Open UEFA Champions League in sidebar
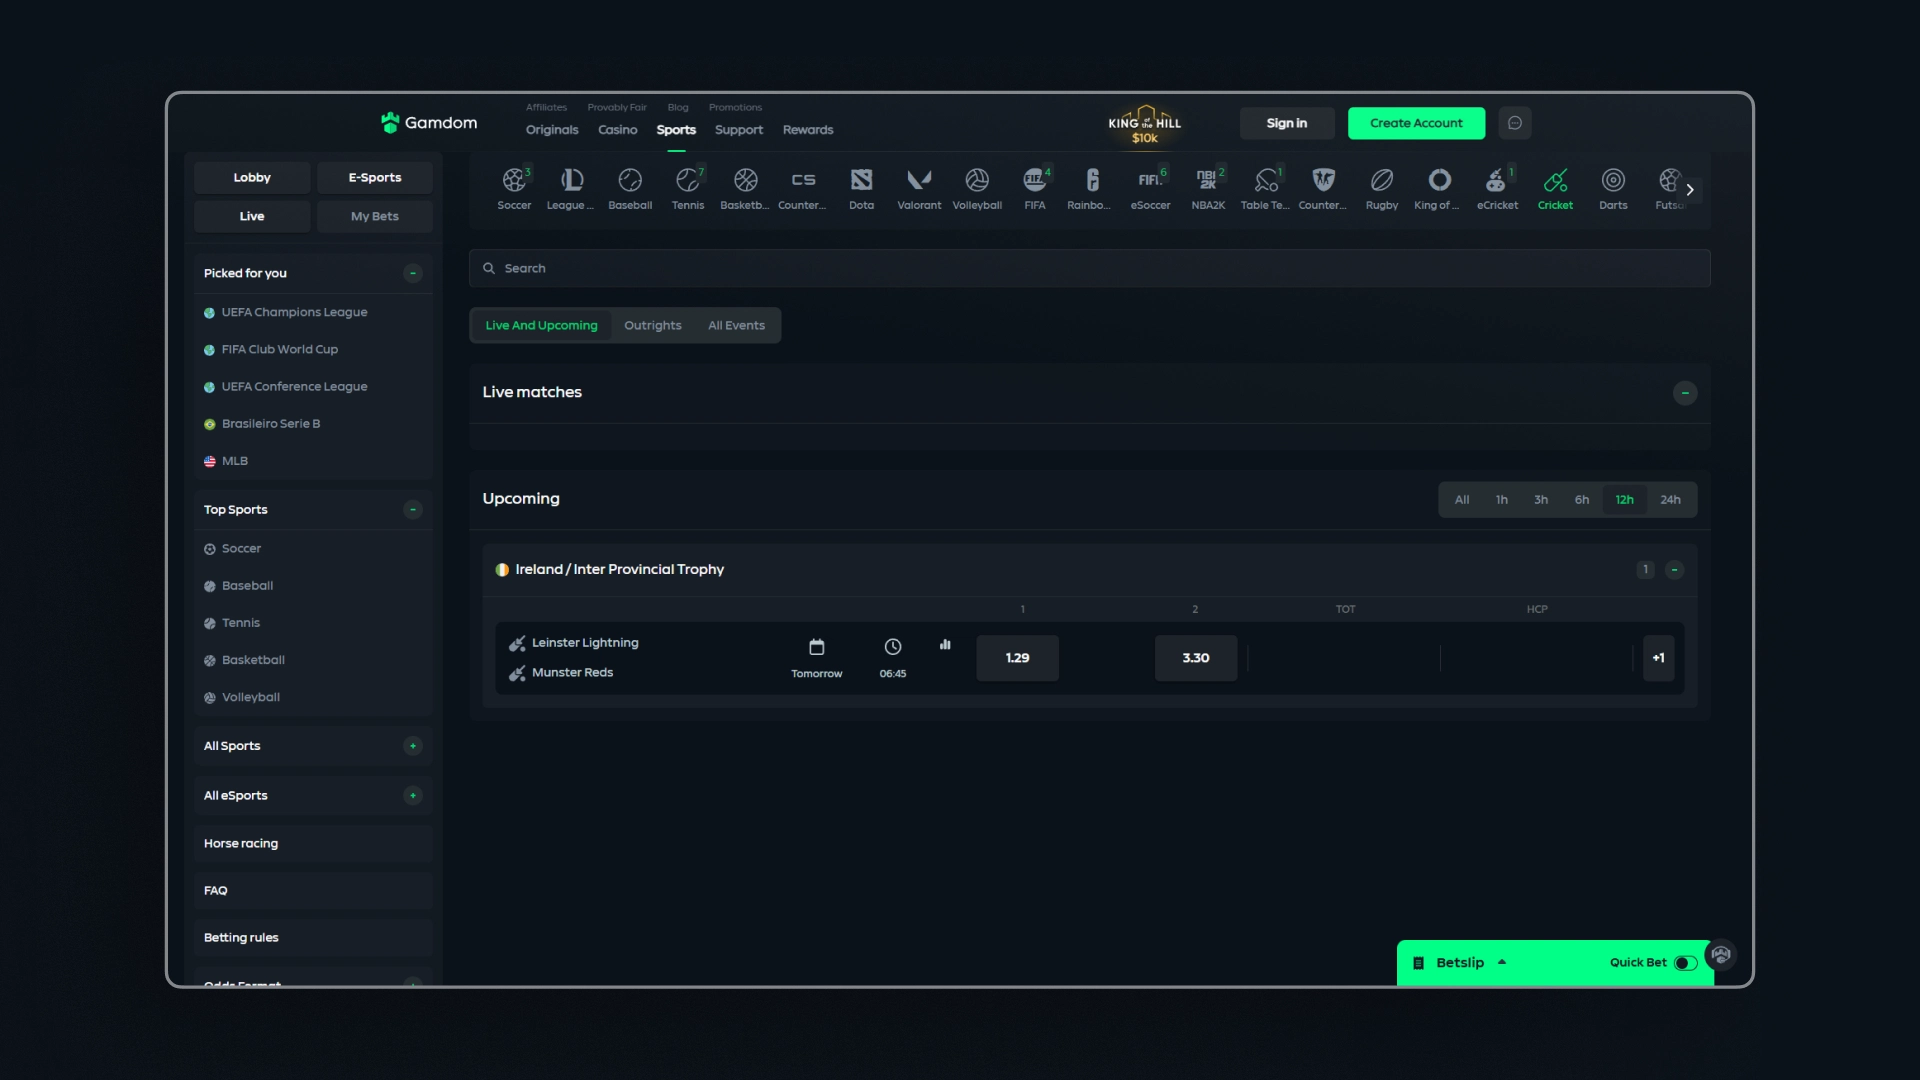Image resolution: width=1920 pixels, height=1080 pixels. 294,313
